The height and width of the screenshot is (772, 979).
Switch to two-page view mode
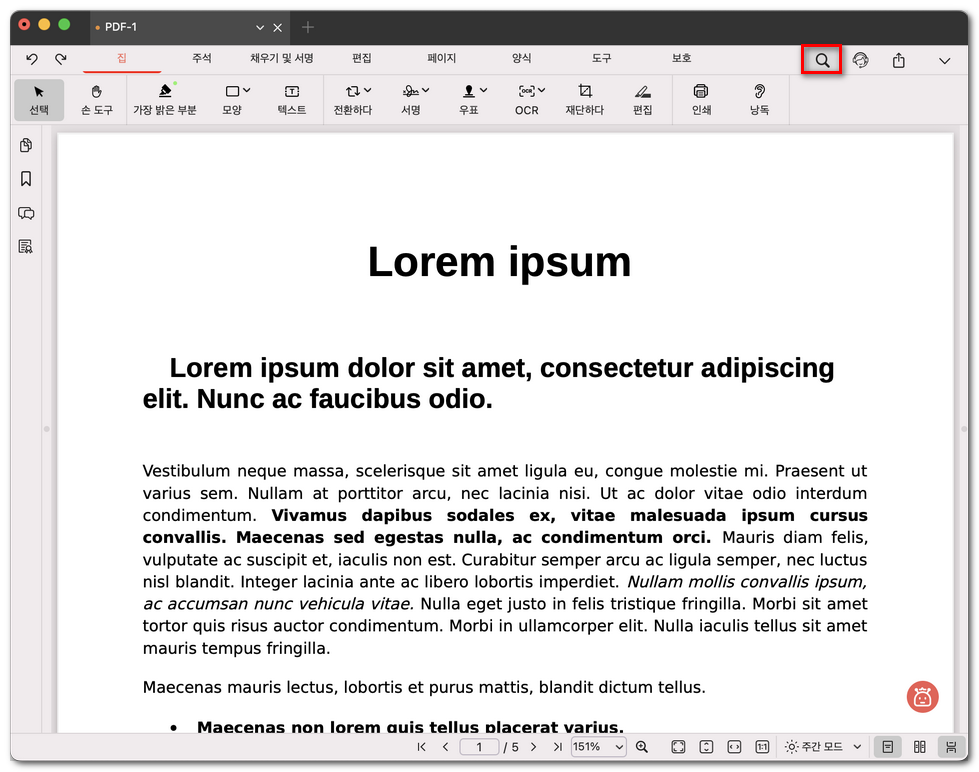(919, 747)
